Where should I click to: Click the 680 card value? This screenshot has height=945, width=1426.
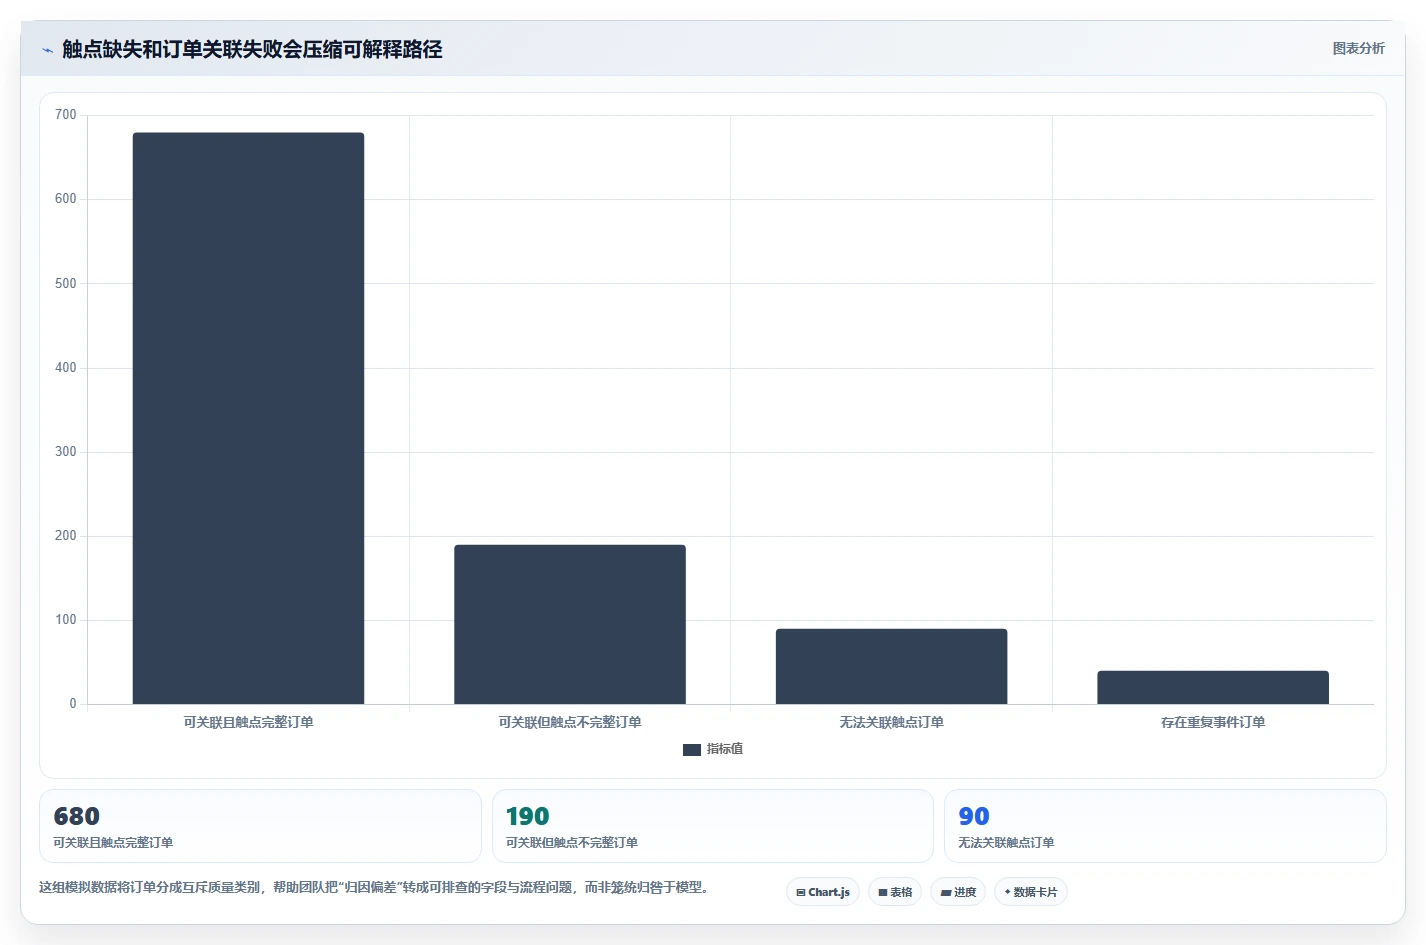tap(77, 816)
